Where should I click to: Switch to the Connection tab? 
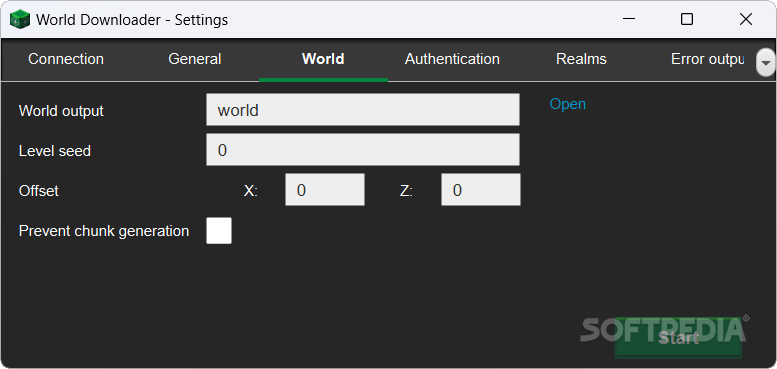pyautogui.click(x=66, y=59)
